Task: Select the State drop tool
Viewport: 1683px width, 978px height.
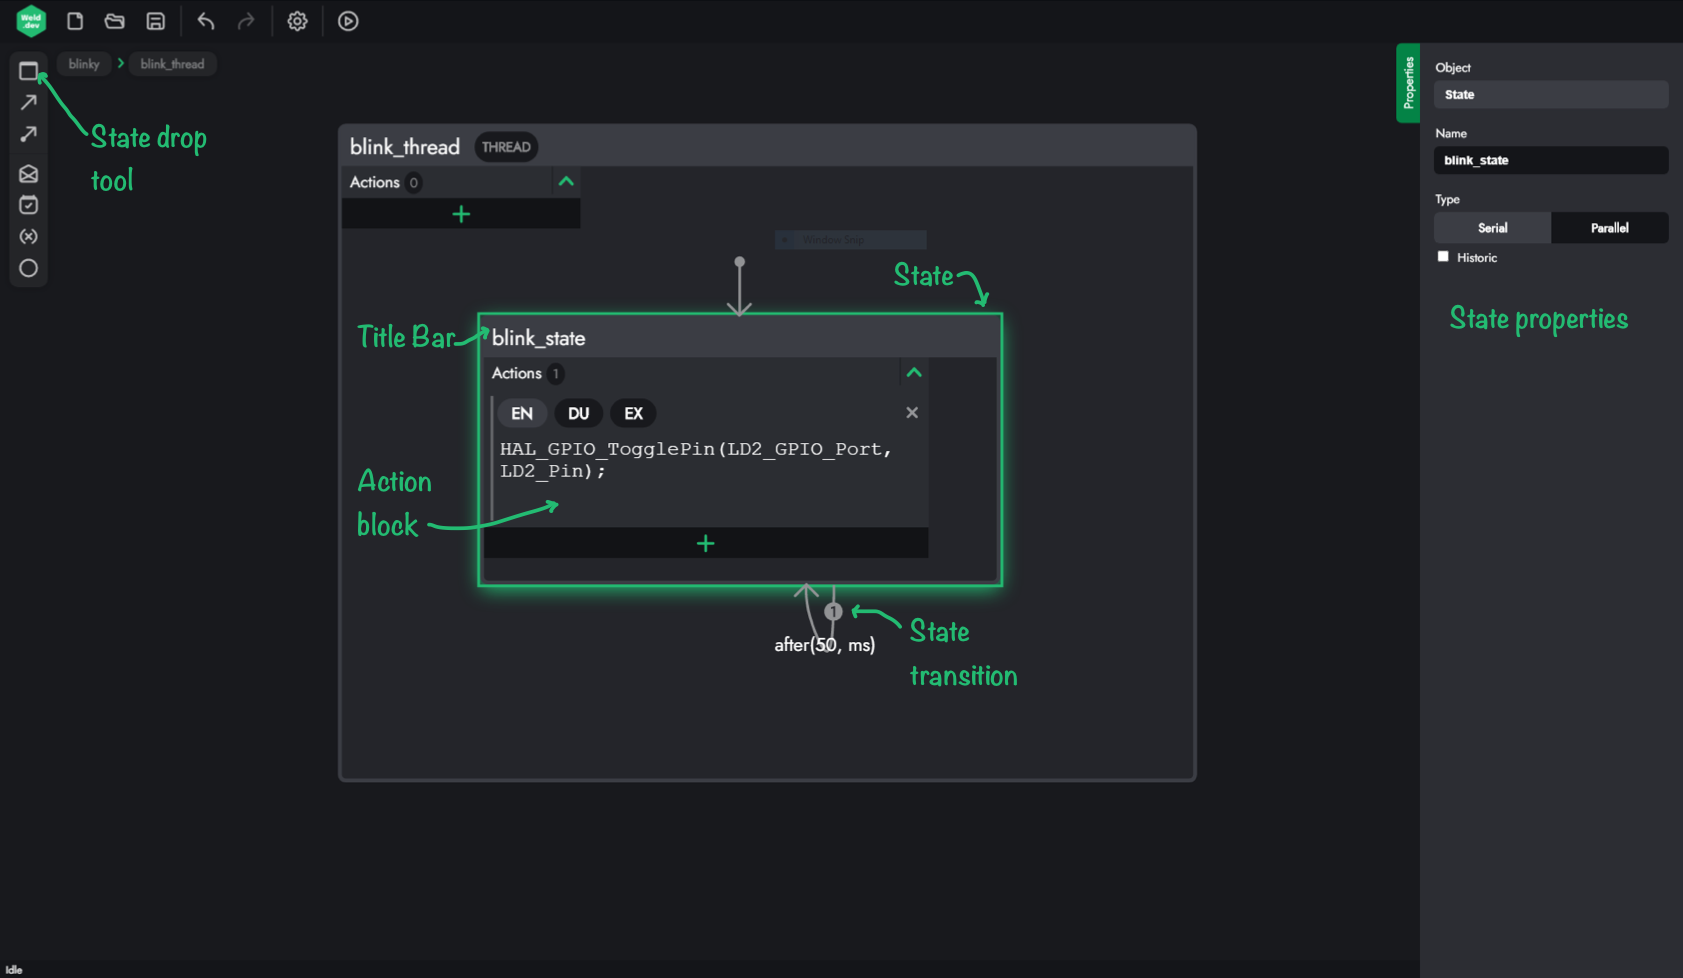Action: [x=28, y=71]
